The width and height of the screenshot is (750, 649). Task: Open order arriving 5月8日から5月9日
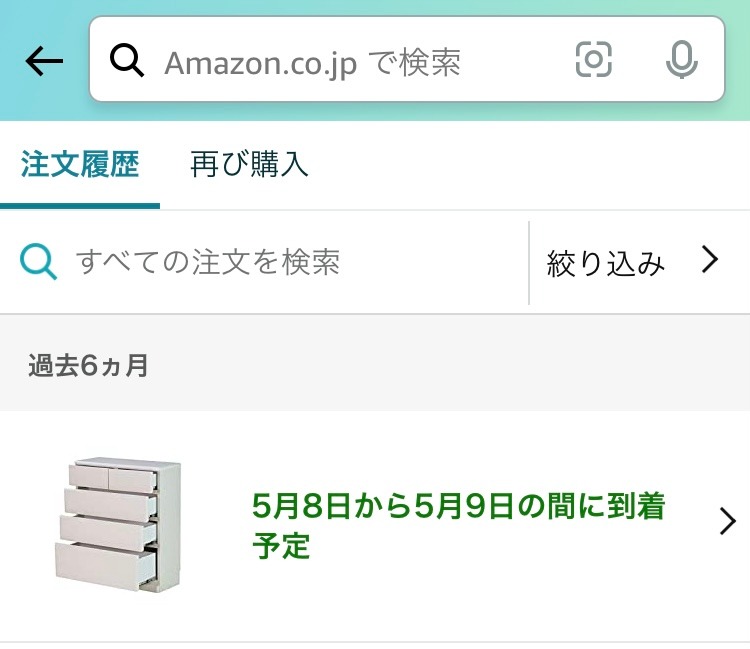point(375,526)
